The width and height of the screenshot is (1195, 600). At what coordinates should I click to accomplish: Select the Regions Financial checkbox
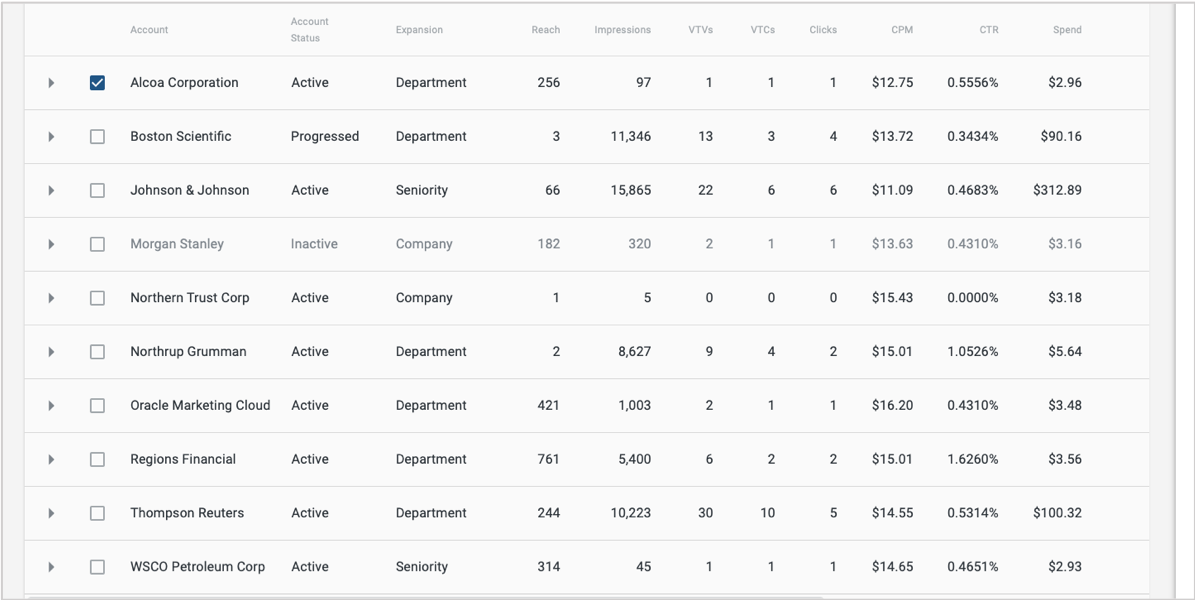tap(97, 459)
